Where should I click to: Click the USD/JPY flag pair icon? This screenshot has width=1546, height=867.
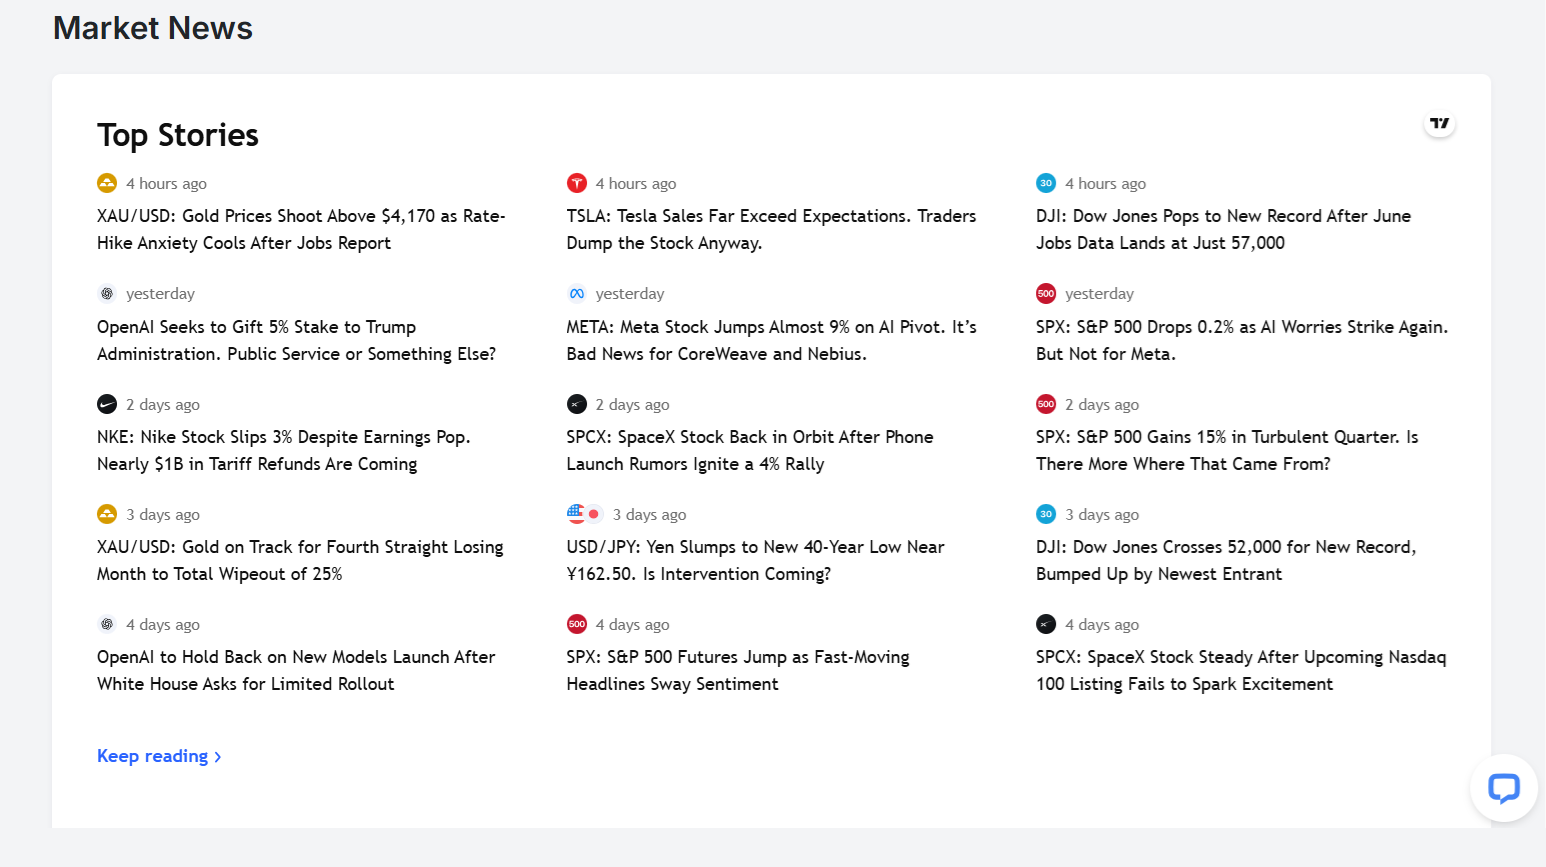585,514
